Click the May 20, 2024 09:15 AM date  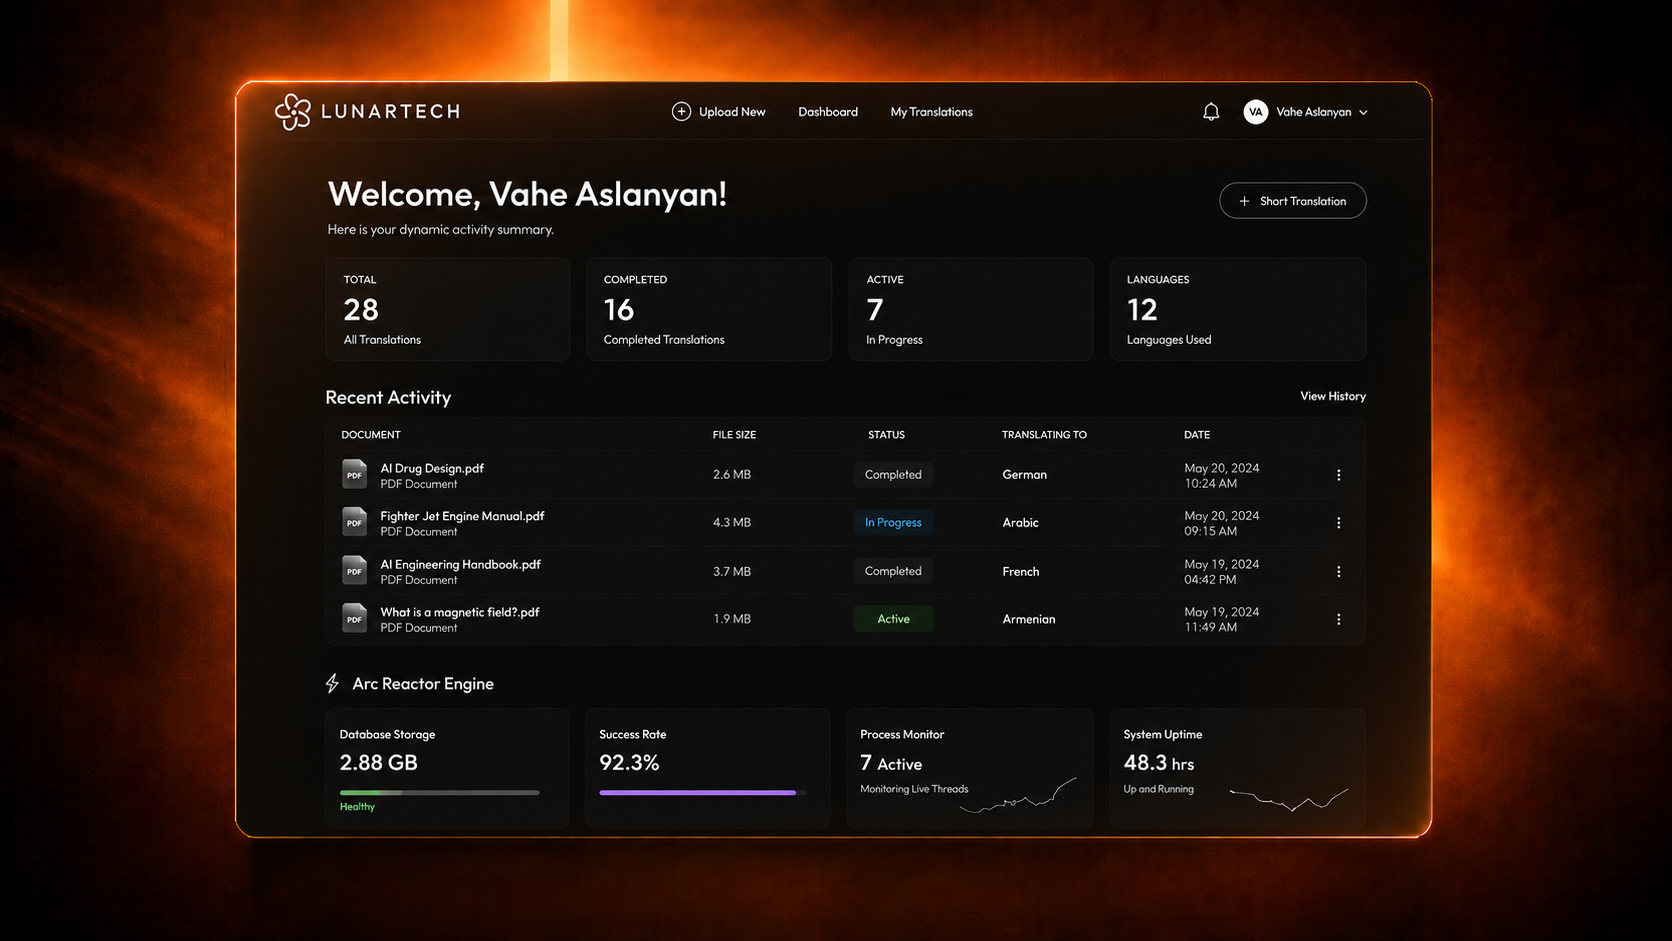click(x=1222, y=523)
